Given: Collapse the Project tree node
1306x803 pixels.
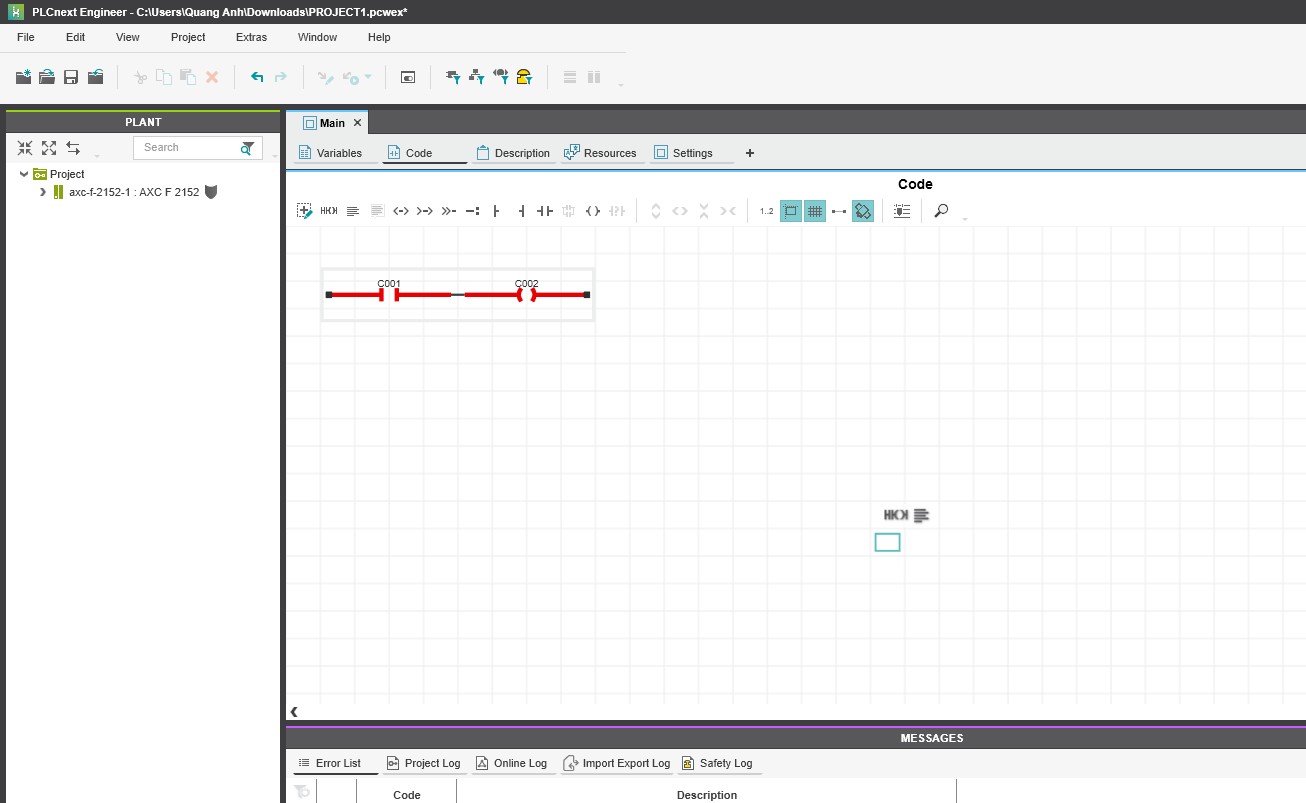Looking at the screenshot, I should point(24,174).
